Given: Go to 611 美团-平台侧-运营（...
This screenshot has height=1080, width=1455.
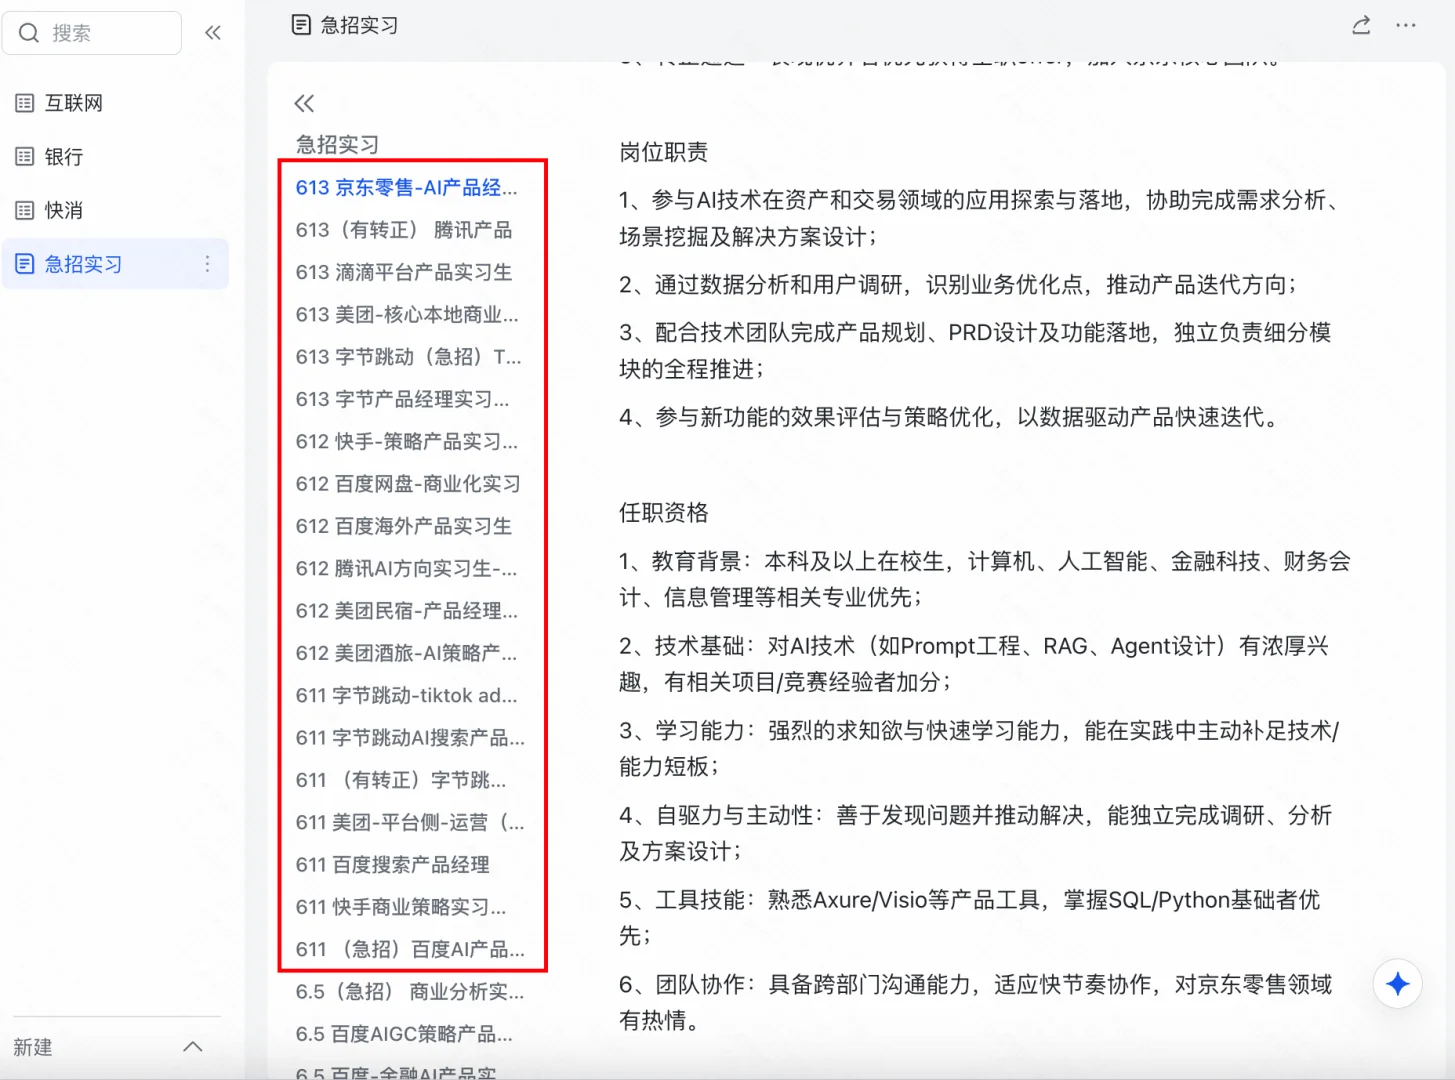Looking at the screenshot, I should tap(410, 823).
